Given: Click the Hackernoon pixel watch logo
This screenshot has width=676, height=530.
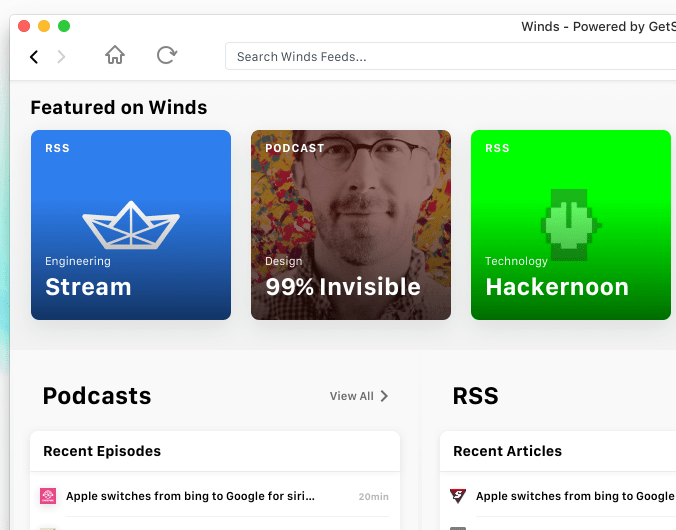Looking at the screenshot, I should point(571,225).
